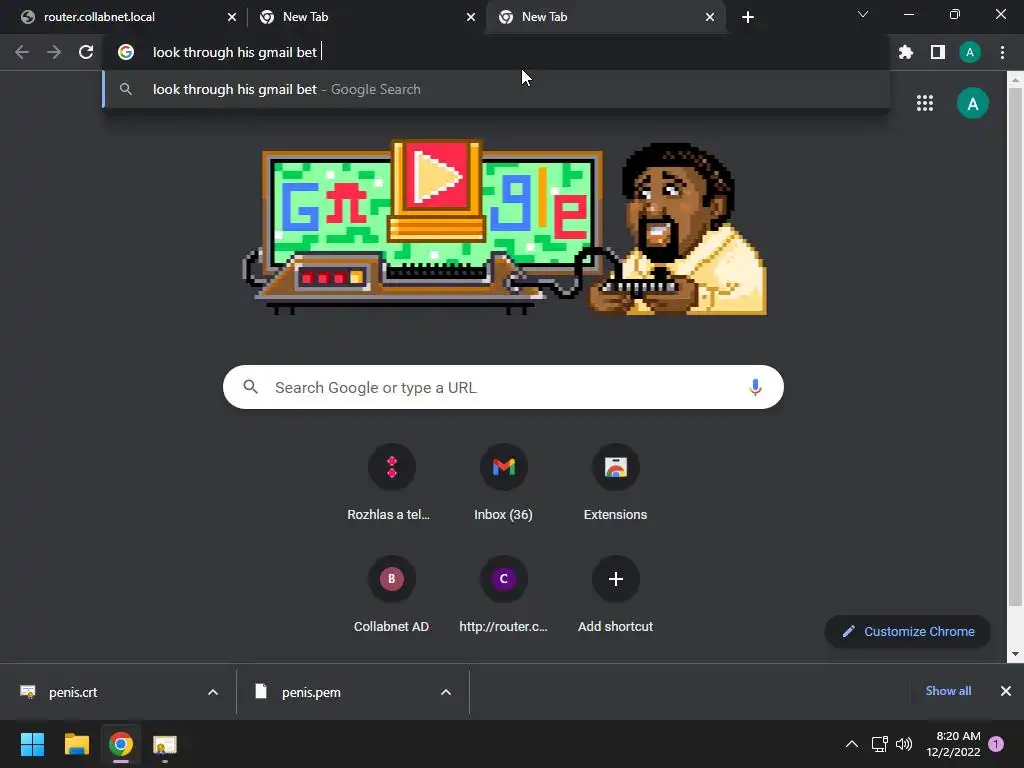Click the Search Google or type a URL box

pos(503,387)
